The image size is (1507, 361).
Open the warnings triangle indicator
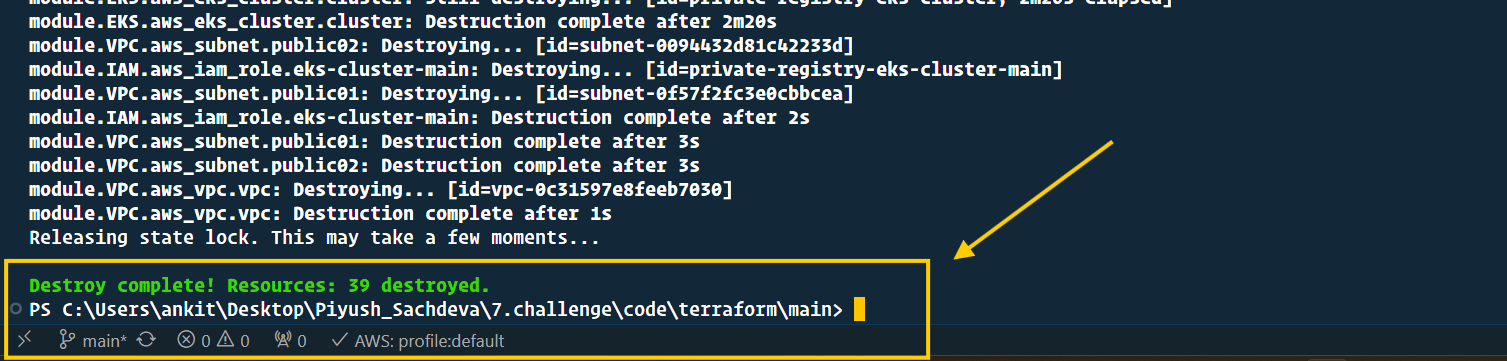coord(224,340)
